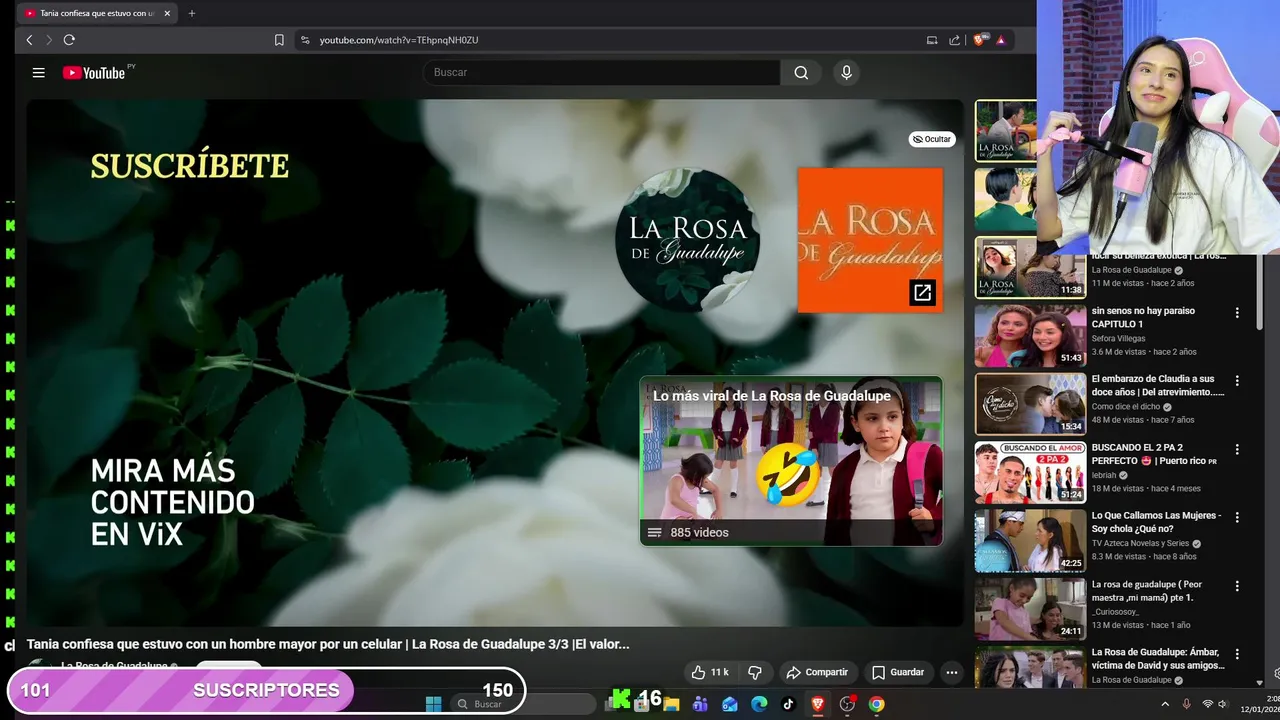Open TikTok from the taskbar
The height and width of the screenshot is (720, 1280).
click(788, 704)
